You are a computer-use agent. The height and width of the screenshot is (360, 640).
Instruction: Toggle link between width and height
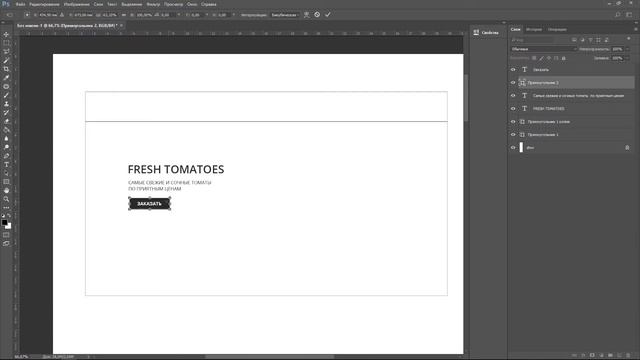(x=124, y=15)
